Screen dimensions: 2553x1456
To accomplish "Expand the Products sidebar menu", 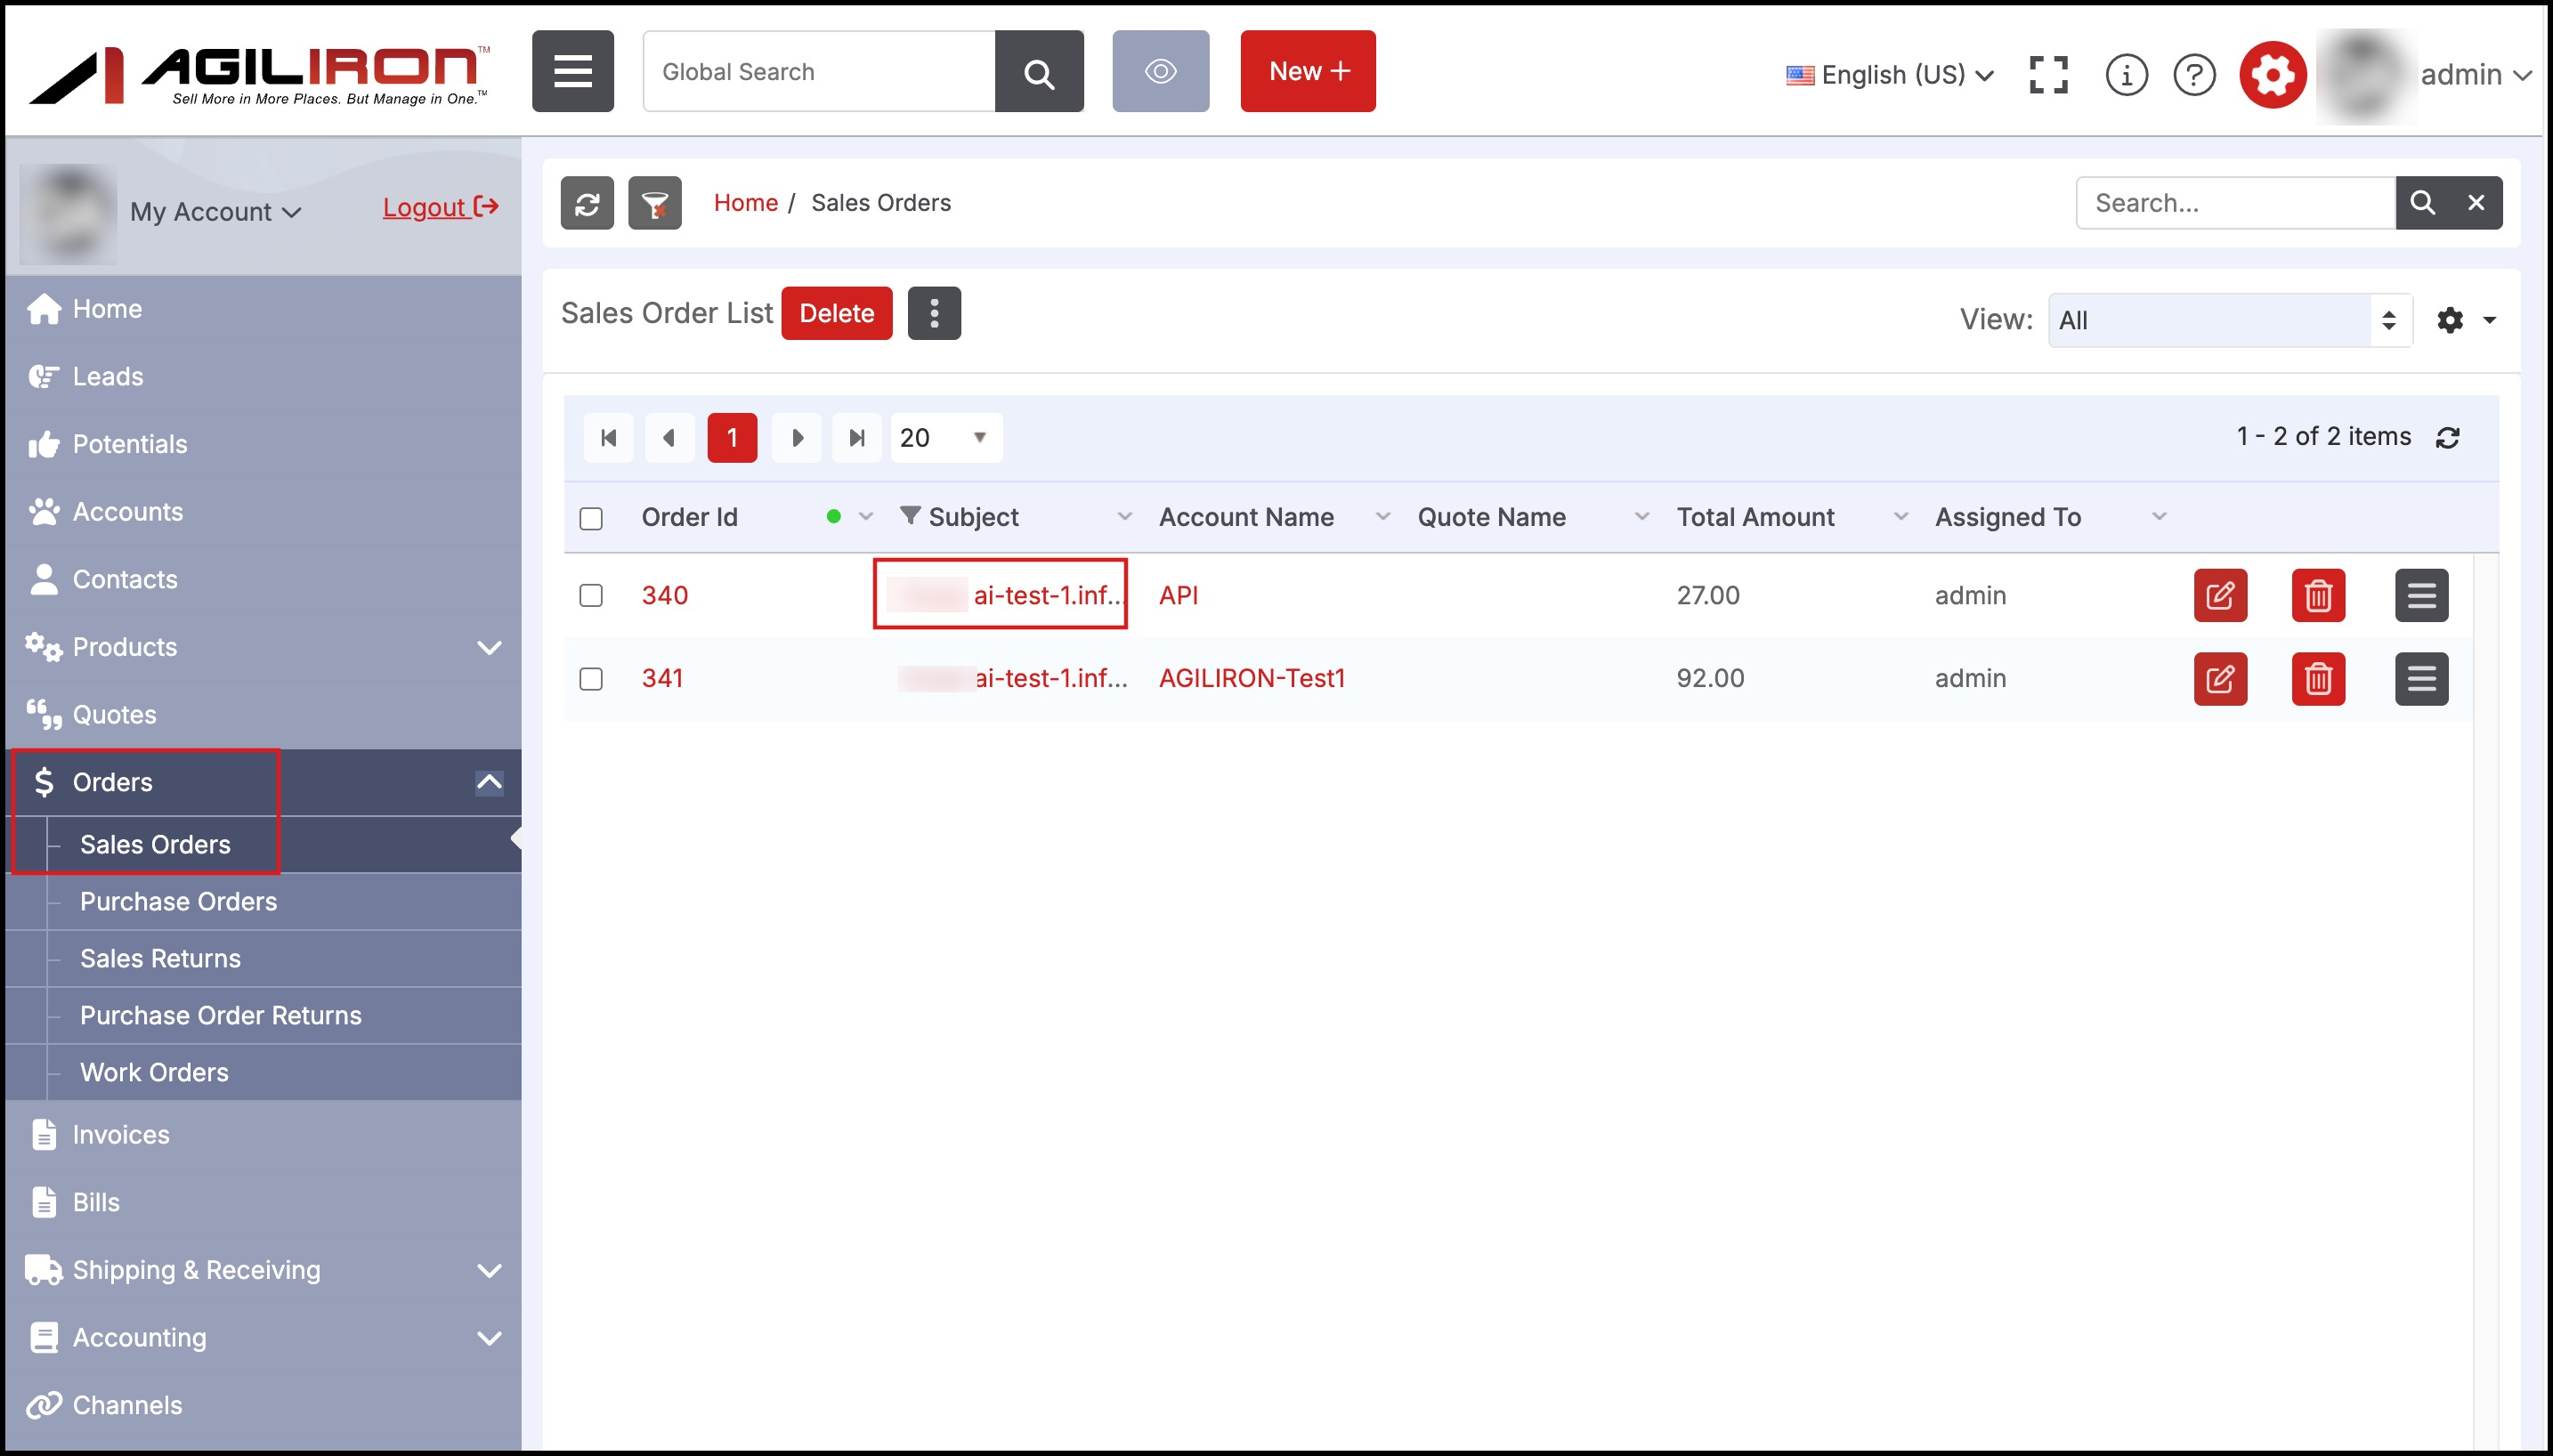I will [264, 647].
